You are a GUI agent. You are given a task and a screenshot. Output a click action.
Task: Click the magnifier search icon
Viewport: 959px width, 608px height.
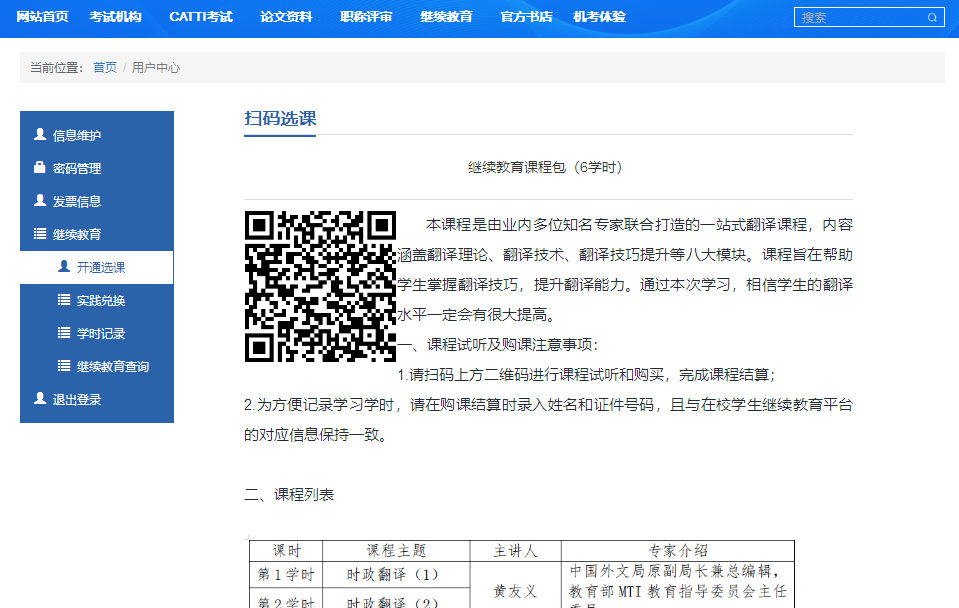[x=932, y=18]
